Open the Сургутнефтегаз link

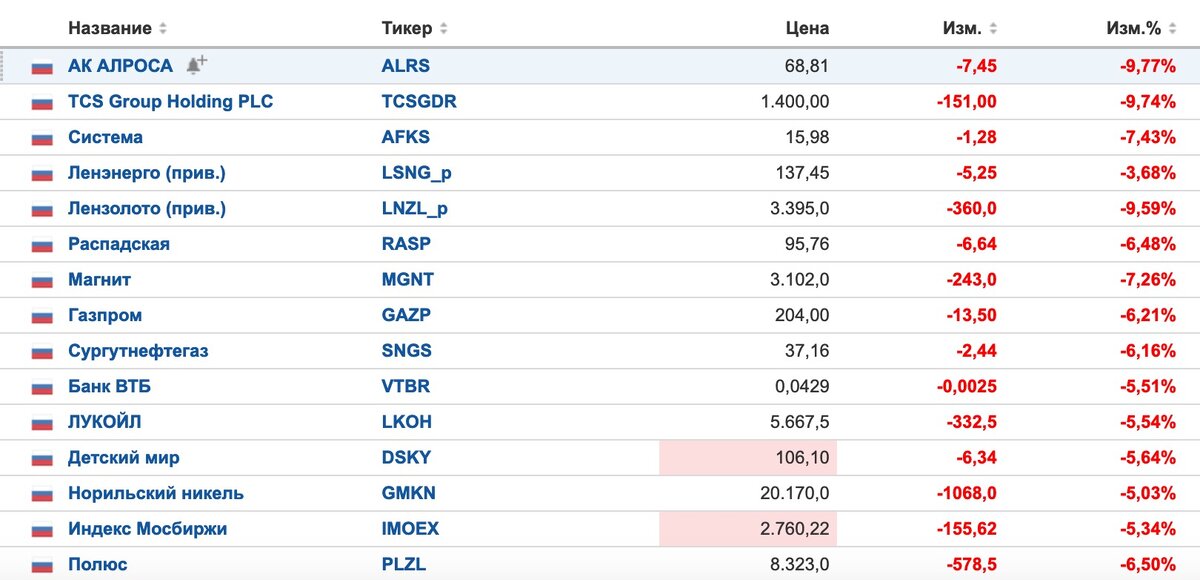(138, 351)
